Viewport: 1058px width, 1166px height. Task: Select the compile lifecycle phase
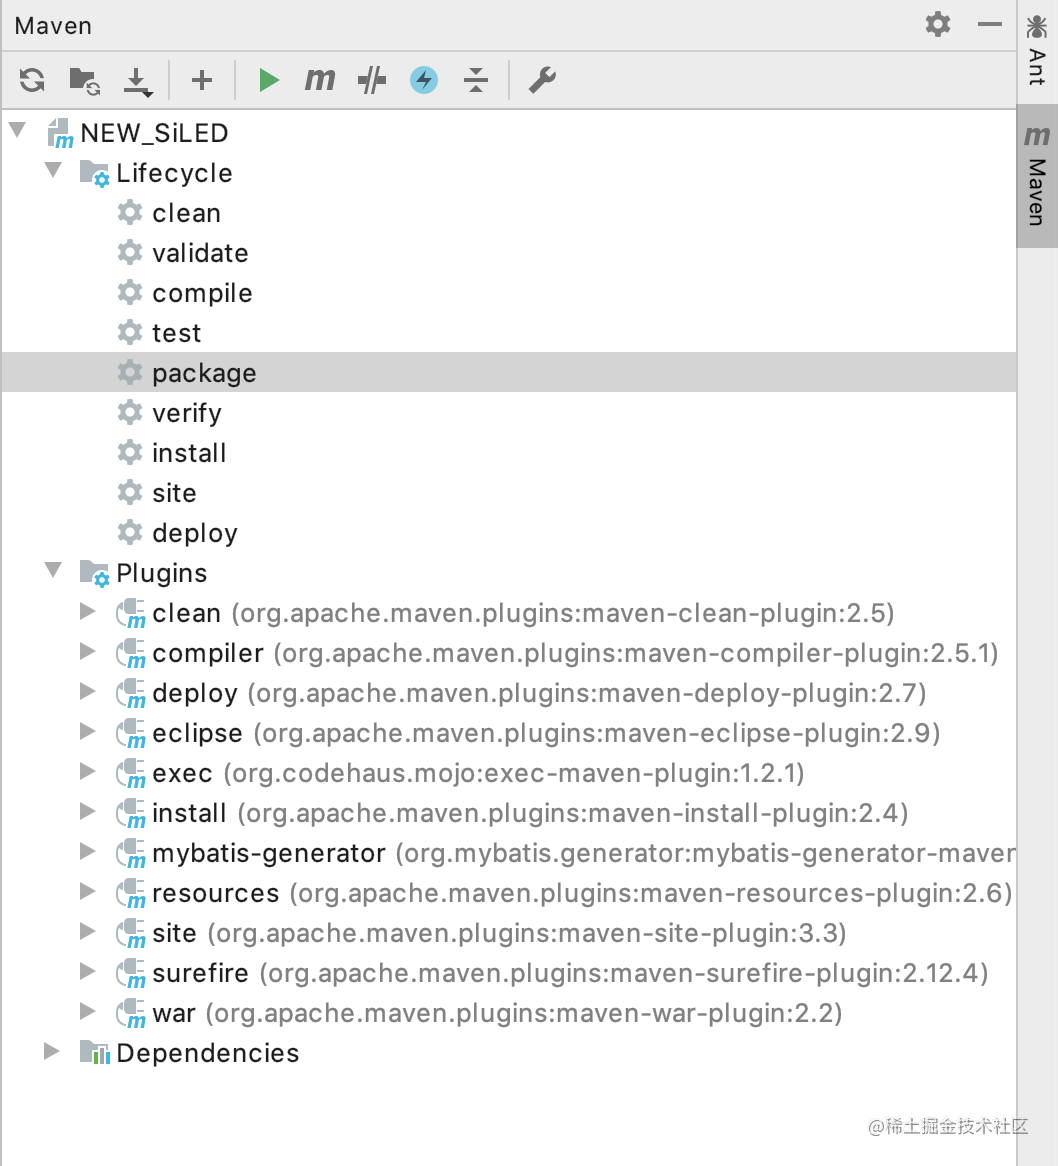click(201, 293)
